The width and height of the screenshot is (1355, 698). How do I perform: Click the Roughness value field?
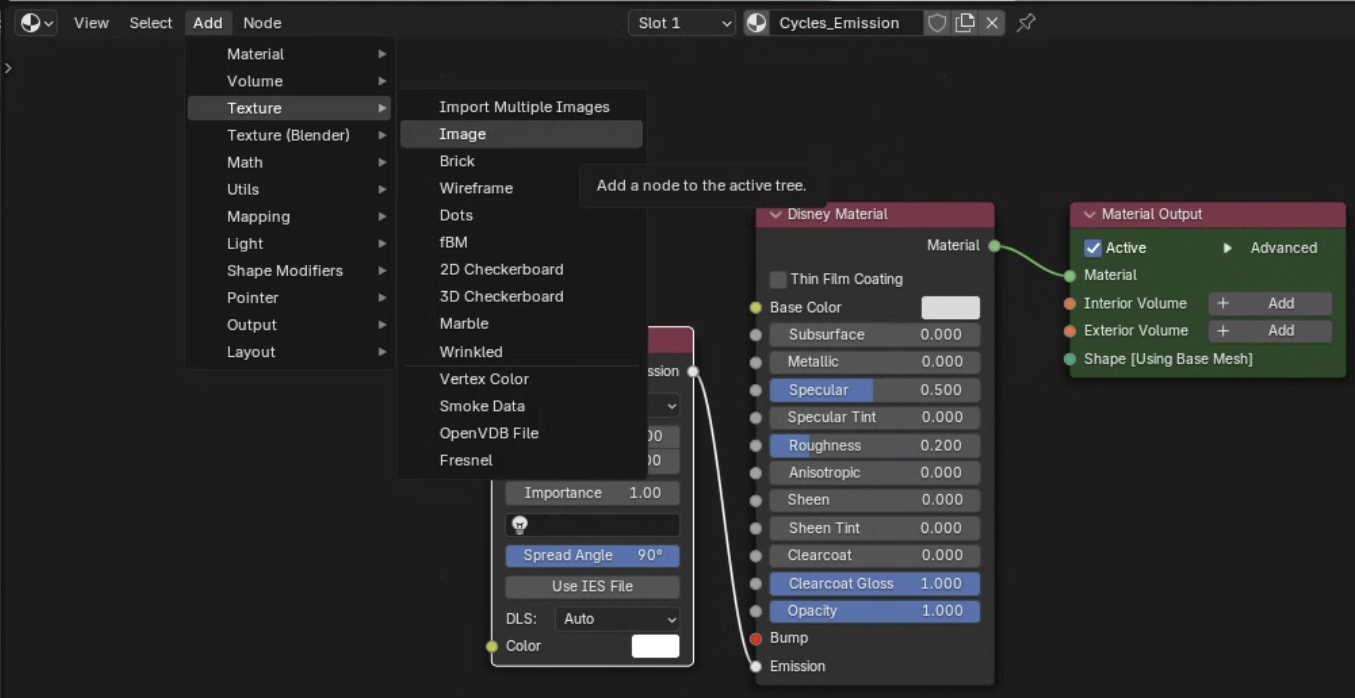874,446
